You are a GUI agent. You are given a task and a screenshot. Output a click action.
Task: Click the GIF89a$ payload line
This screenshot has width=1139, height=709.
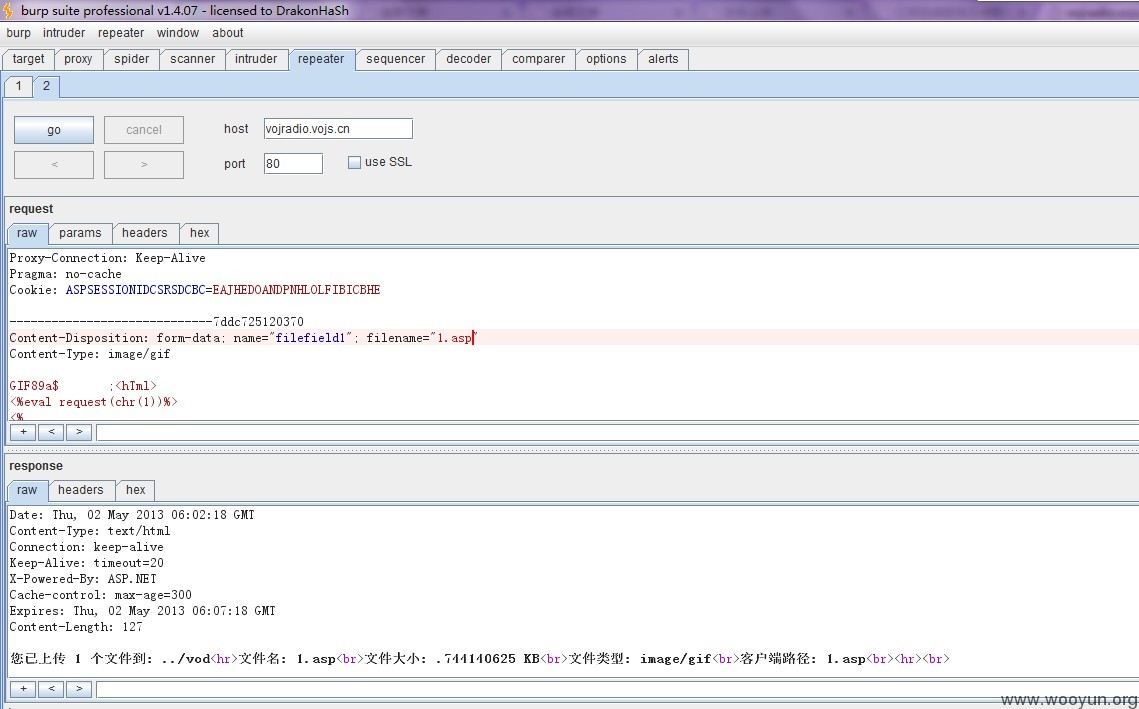point(83,386)
